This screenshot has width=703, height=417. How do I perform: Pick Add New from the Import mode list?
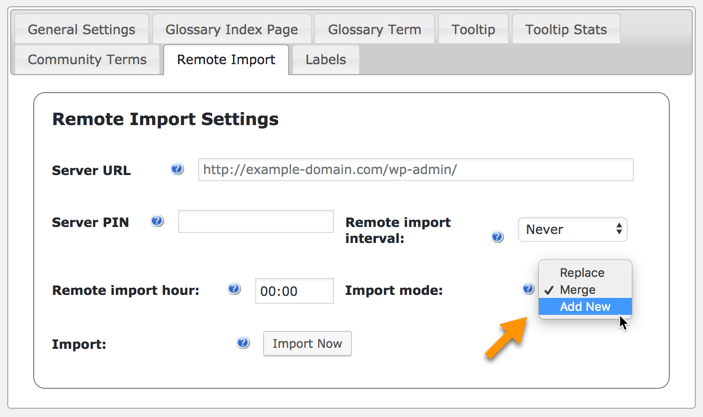point(585,307)
